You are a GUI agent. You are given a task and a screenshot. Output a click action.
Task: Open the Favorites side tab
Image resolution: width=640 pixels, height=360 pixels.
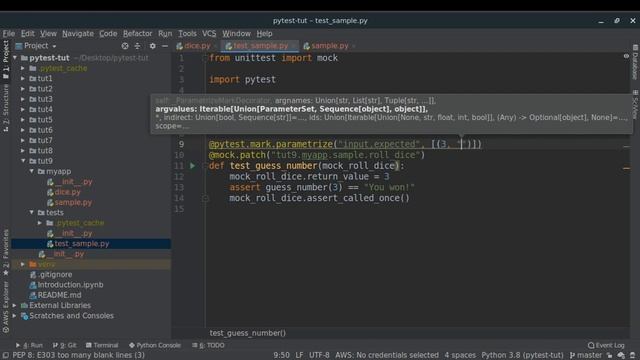tap(6, 252)
